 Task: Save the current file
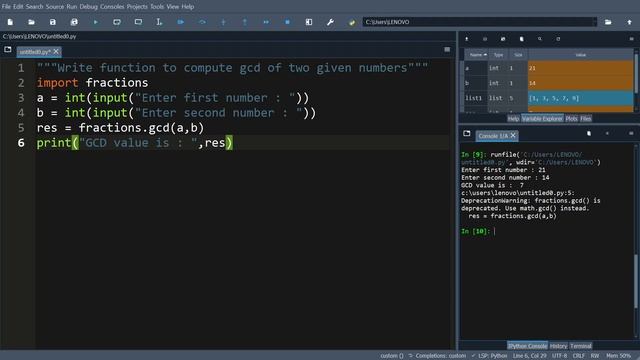point(53,22)
